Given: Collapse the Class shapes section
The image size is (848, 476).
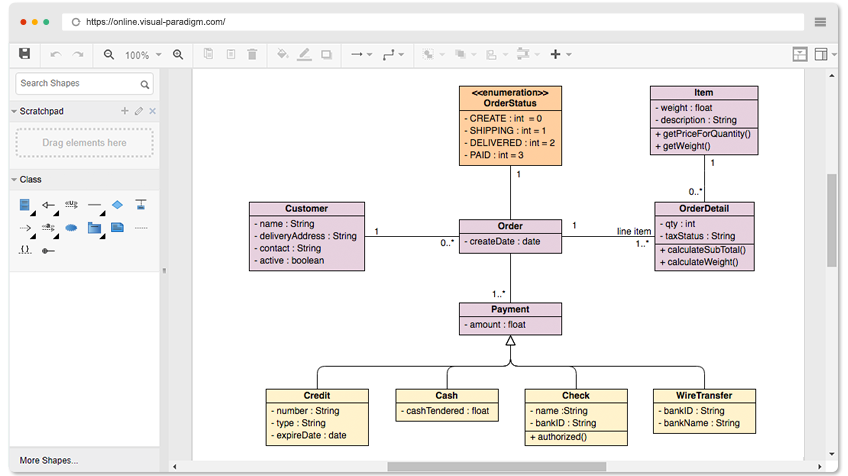Looking at the screenshot, I should click(14, 179).
